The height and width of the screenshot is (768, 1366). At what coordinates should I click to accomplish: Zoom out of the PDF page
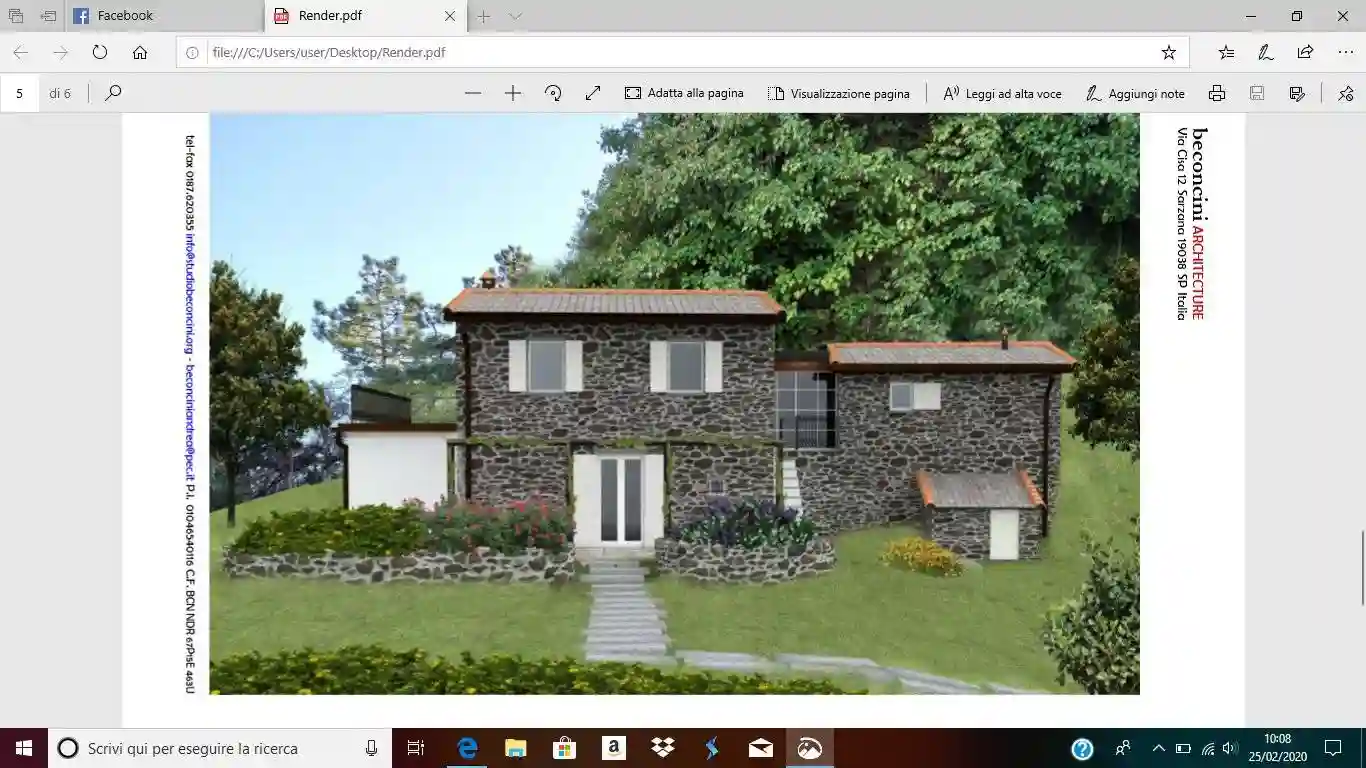(472, 93)
